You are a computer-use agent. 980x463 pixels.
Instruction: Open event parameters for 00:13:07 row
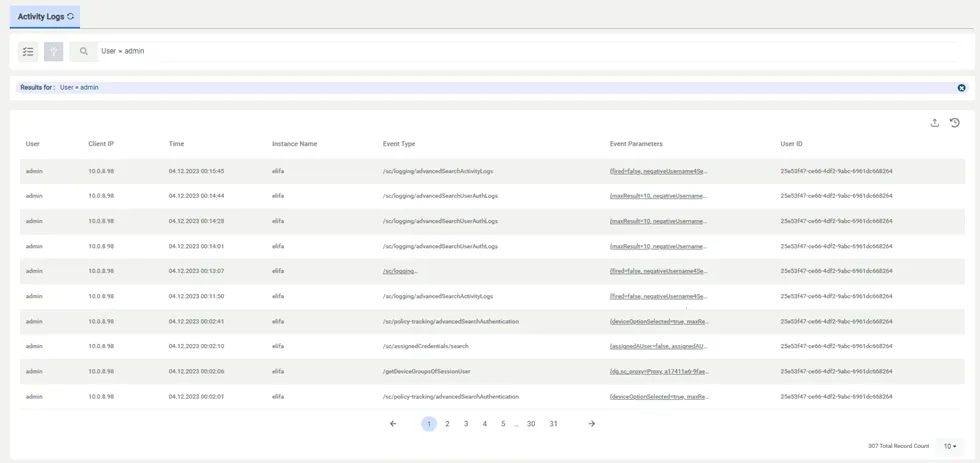pyautogui.click(x=659, y=271)
